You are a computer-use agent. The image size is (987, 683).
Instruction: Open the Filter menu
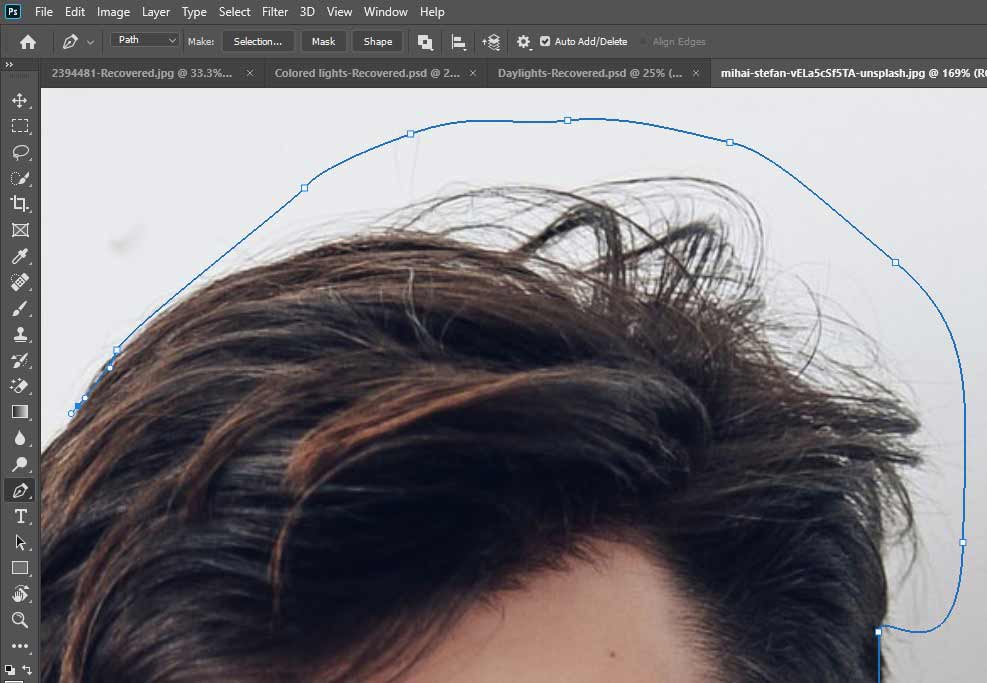coord(274,12)
